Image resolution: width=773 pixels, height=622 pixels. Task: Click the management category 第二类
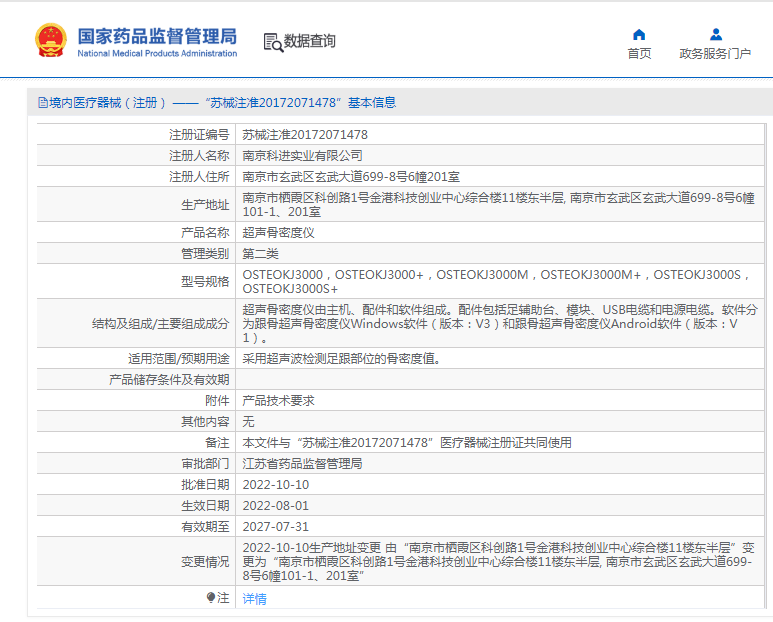click(260, 254)
